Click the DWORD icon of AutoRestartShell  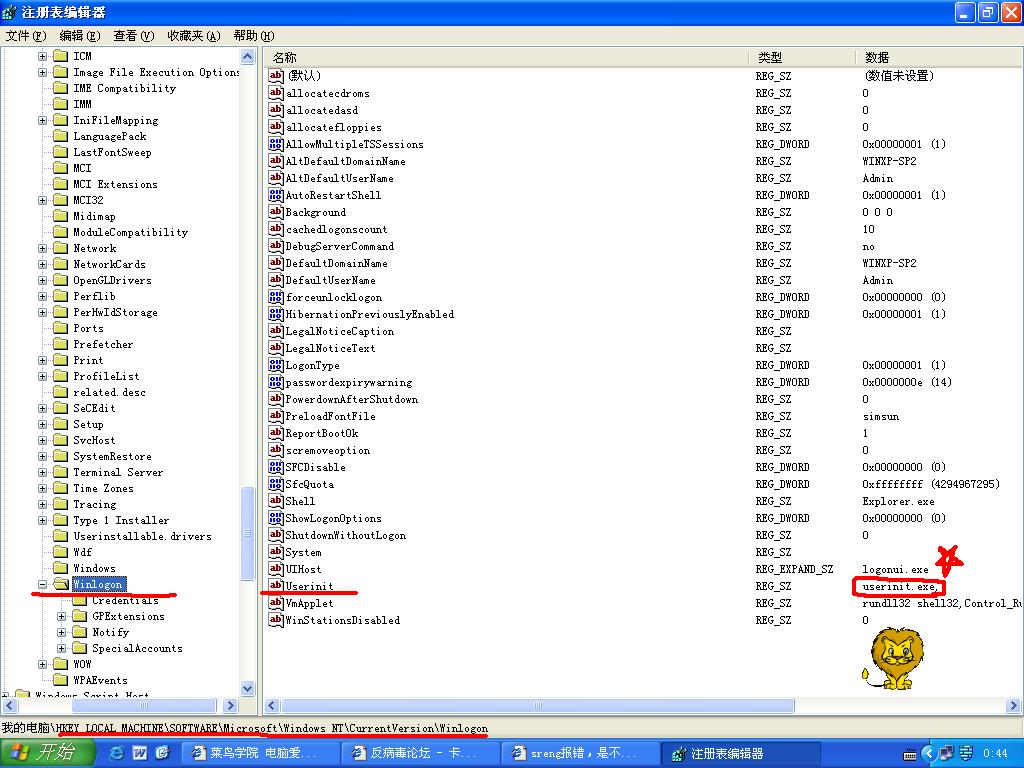276,195
